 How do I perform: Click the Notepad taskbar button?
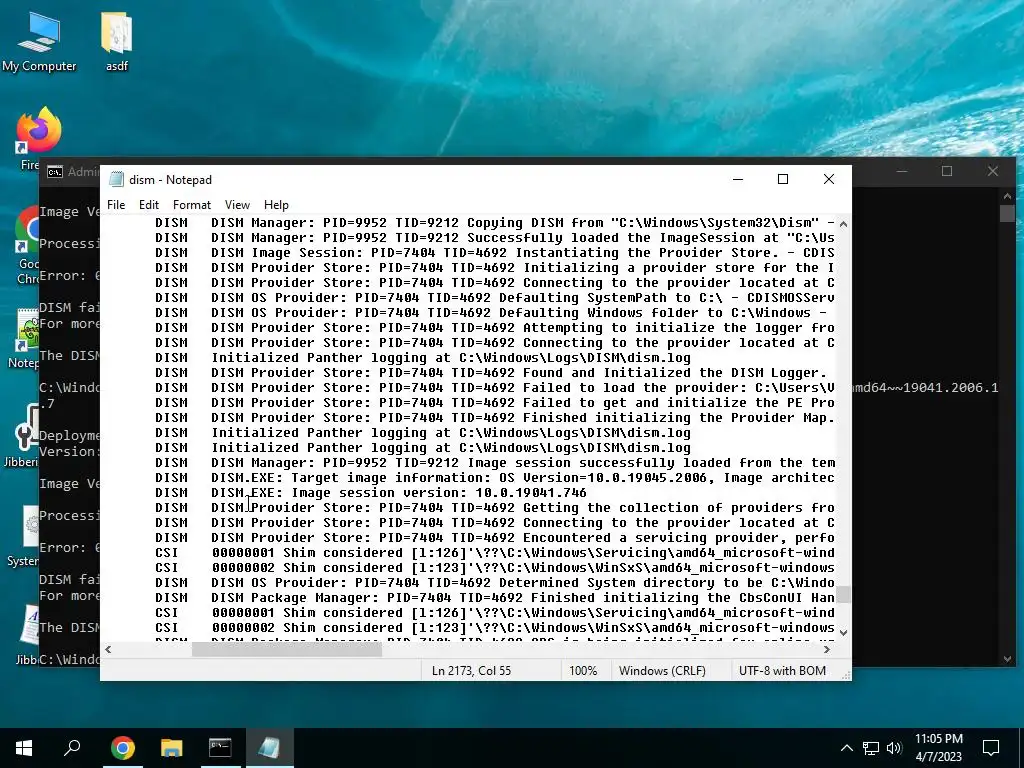point(269,748)
